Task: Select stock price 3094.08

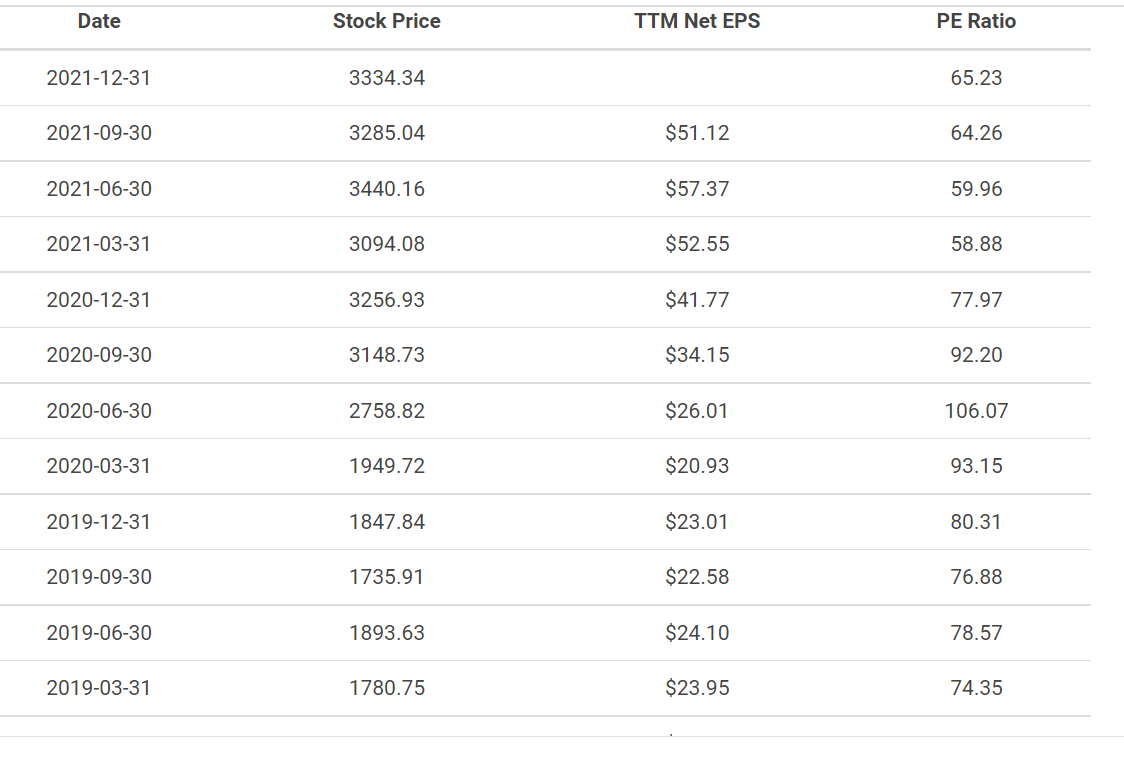Action: 386,244
